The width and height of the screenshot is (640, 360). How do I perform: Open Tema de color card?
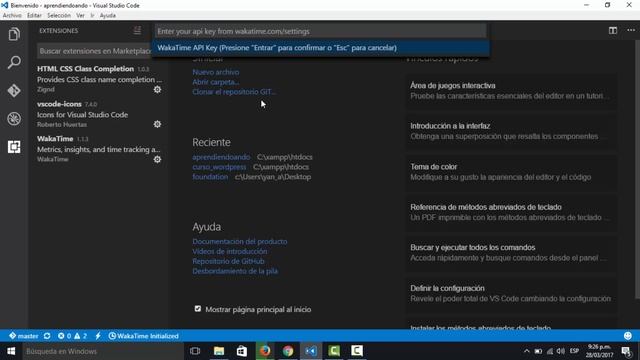(x=511, y=172)
